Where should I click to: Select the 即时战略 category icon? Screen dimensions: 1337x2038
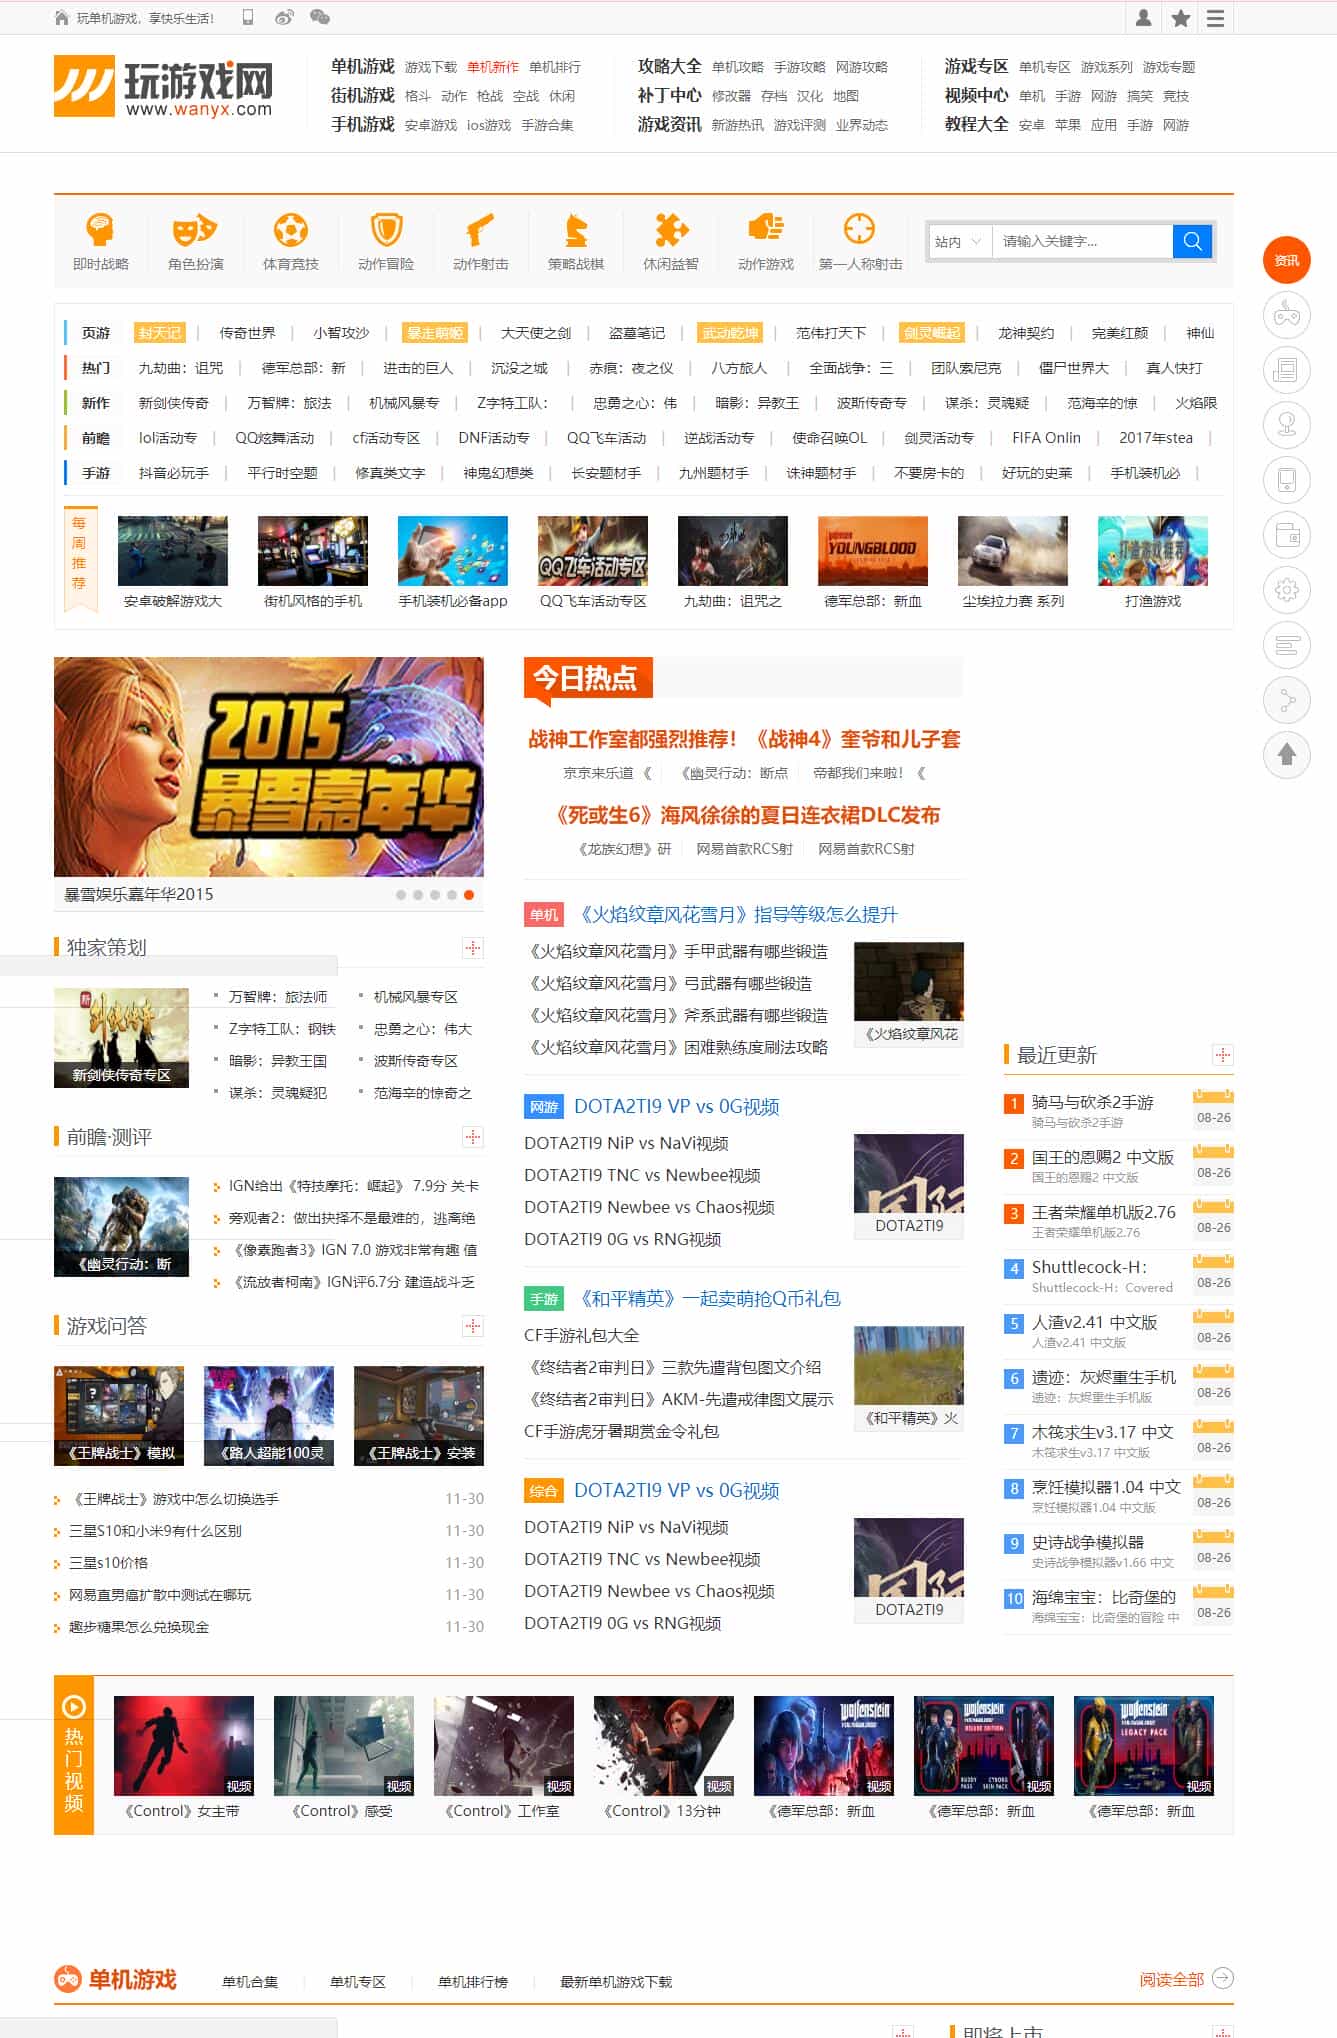point(100,230)
